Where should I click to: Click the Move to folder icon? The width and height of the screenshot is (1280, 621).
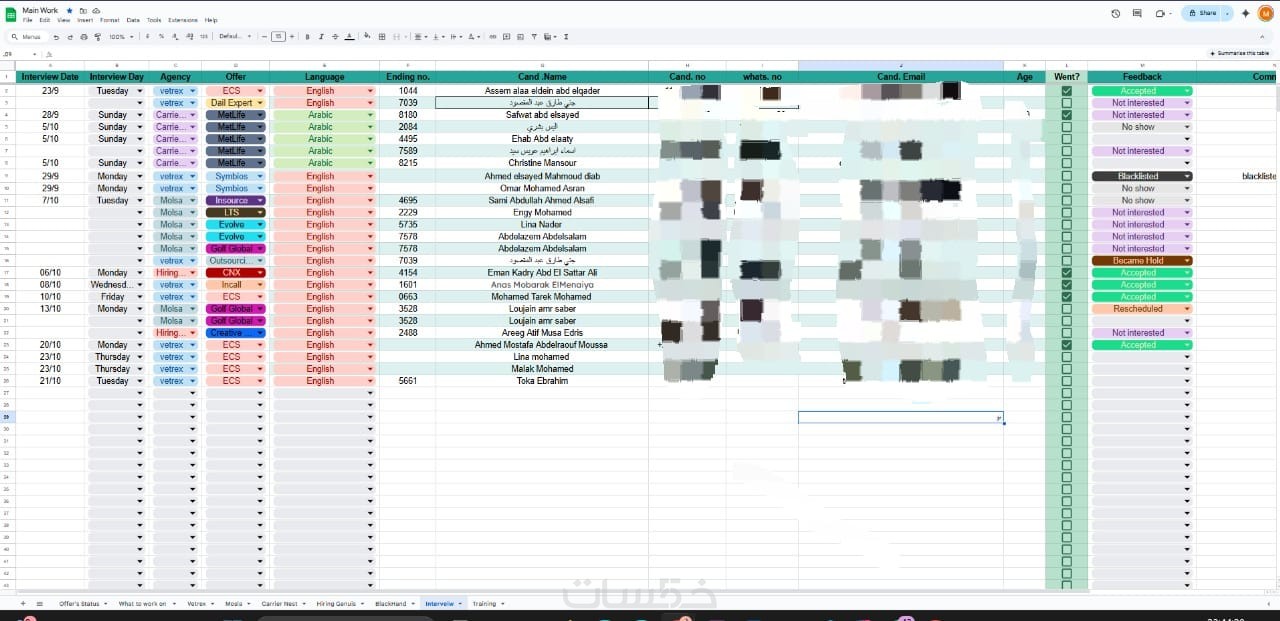83,10
